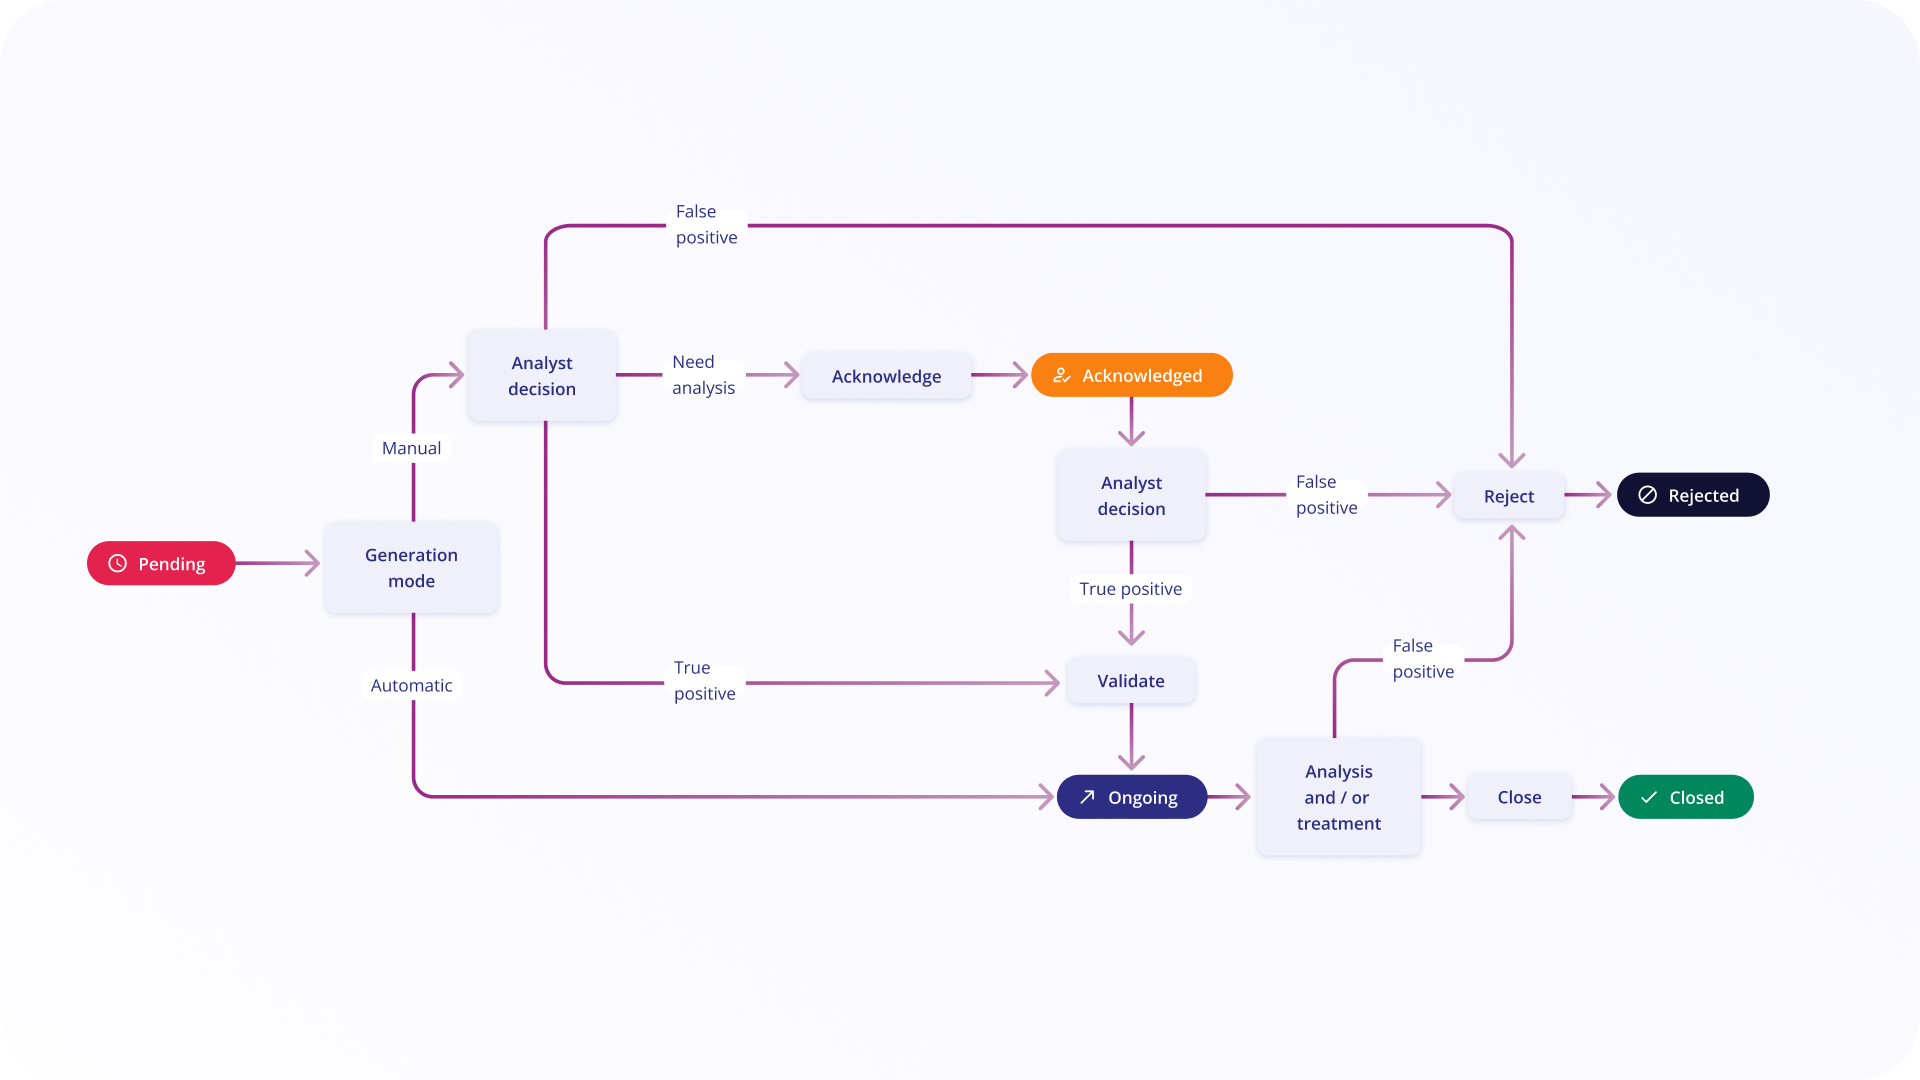Click the Acknowledge action button
This screenshot has height=1080, width=1920.
coord(887,375)
